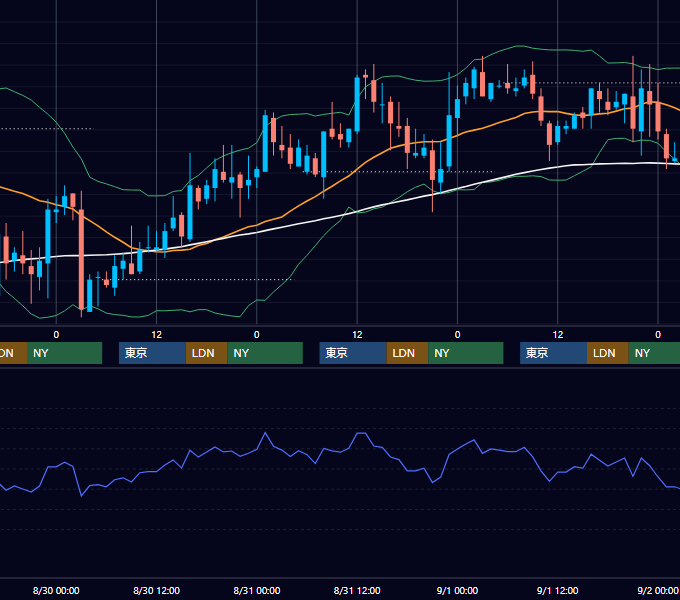Click the 8/30 00:00 time axis label
Viewport: 680px width, 600px height.
click(56, 590)
